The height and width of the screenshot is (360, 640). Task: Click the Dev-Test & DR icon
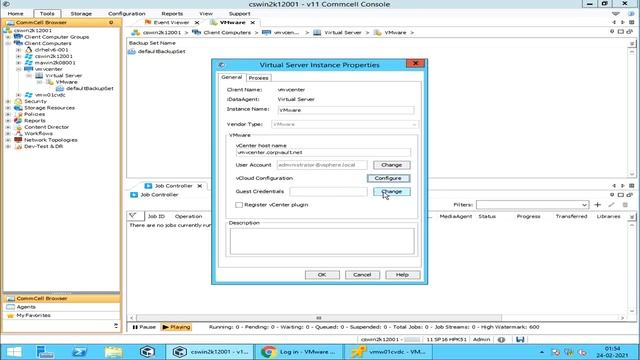[18, 146]
